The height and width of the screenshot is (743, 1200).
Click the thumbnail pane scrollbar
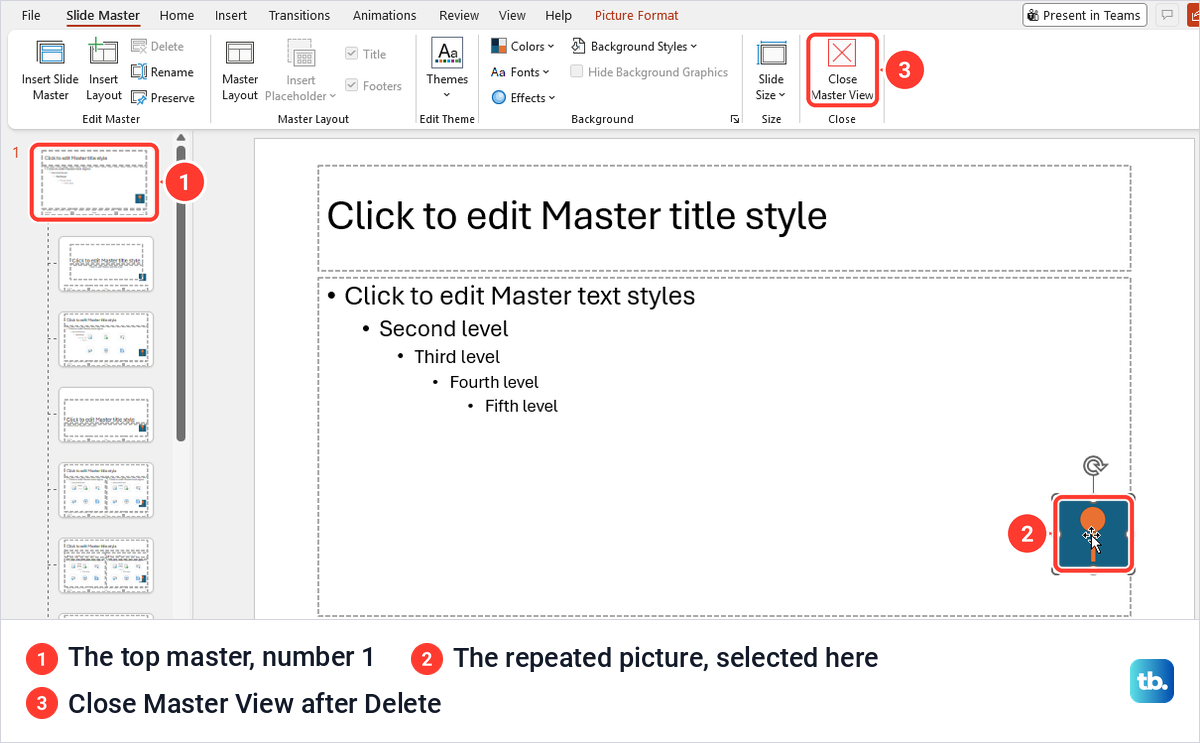(181, 294)
